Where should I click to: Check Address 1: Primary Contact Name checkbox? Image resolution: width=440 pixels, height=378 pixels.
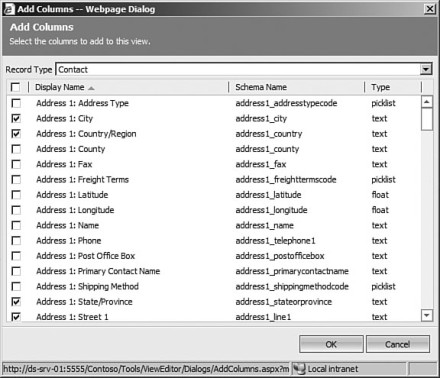(16, 271)
